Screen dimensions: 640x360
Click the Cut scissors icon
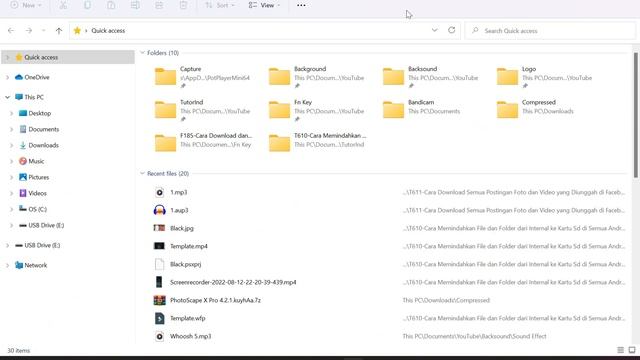[63, 5]
